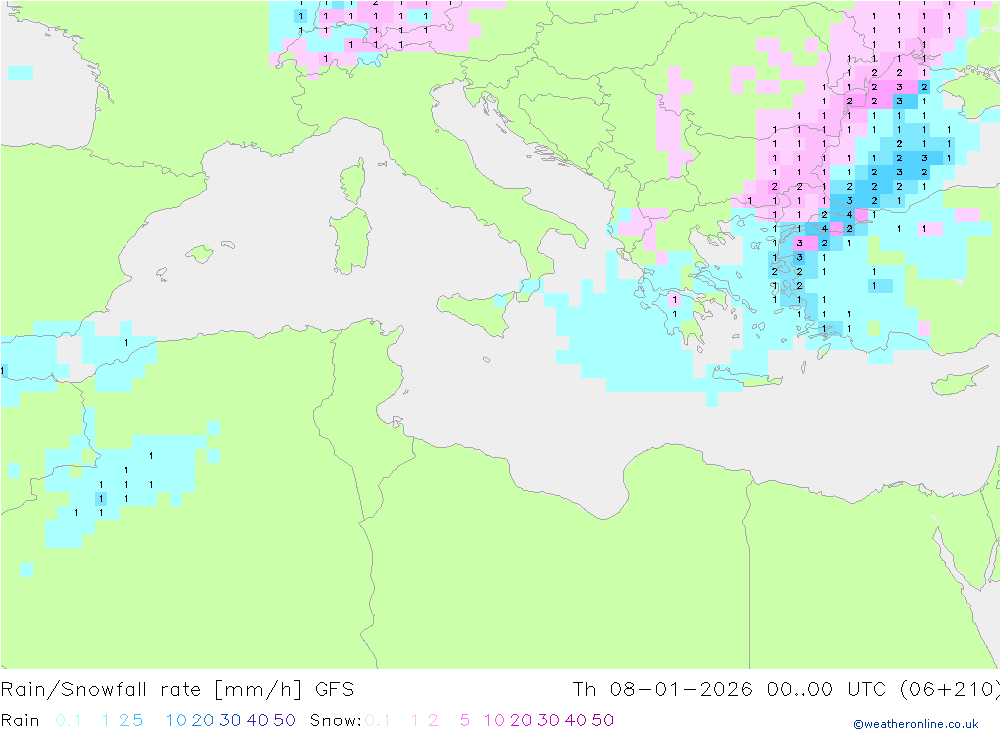Pick the Snow legend 40 color value

click(576, 720)
